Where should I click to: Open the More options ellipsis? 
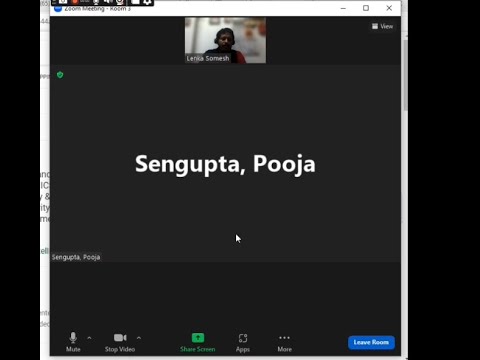tap(284, 338)
